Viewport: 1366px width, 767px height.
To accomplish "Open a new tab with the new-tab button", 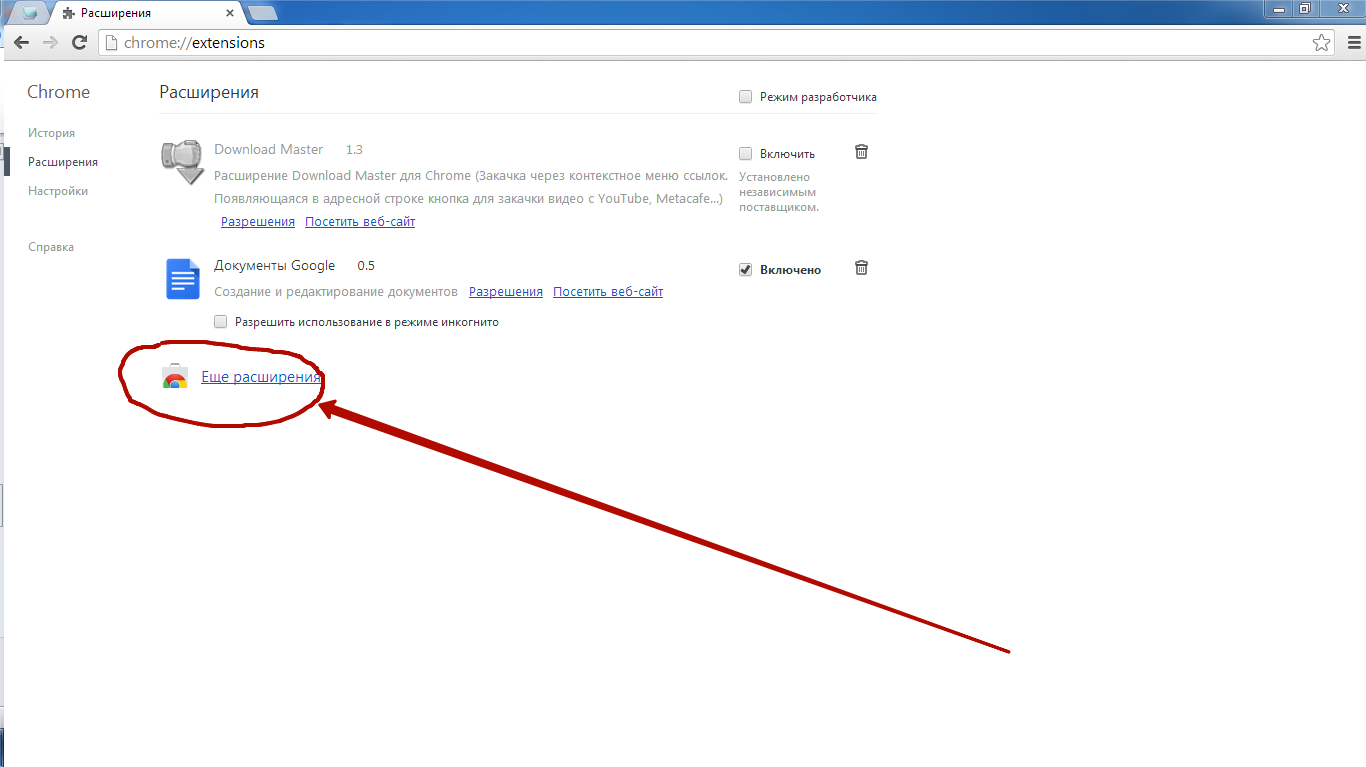I will 262,13.
